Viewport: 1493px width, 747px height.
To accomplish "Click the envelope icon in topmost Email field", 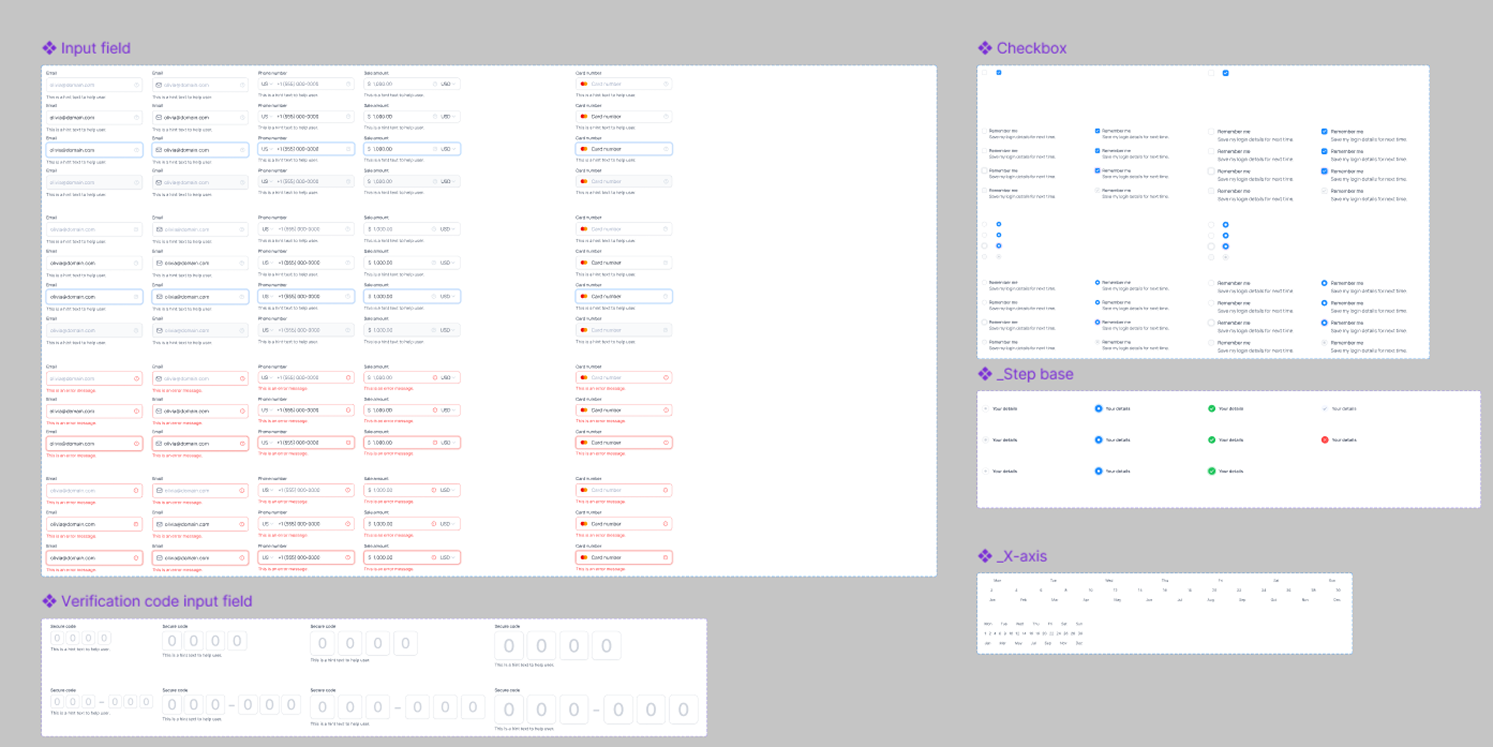I will coord(159,85).
